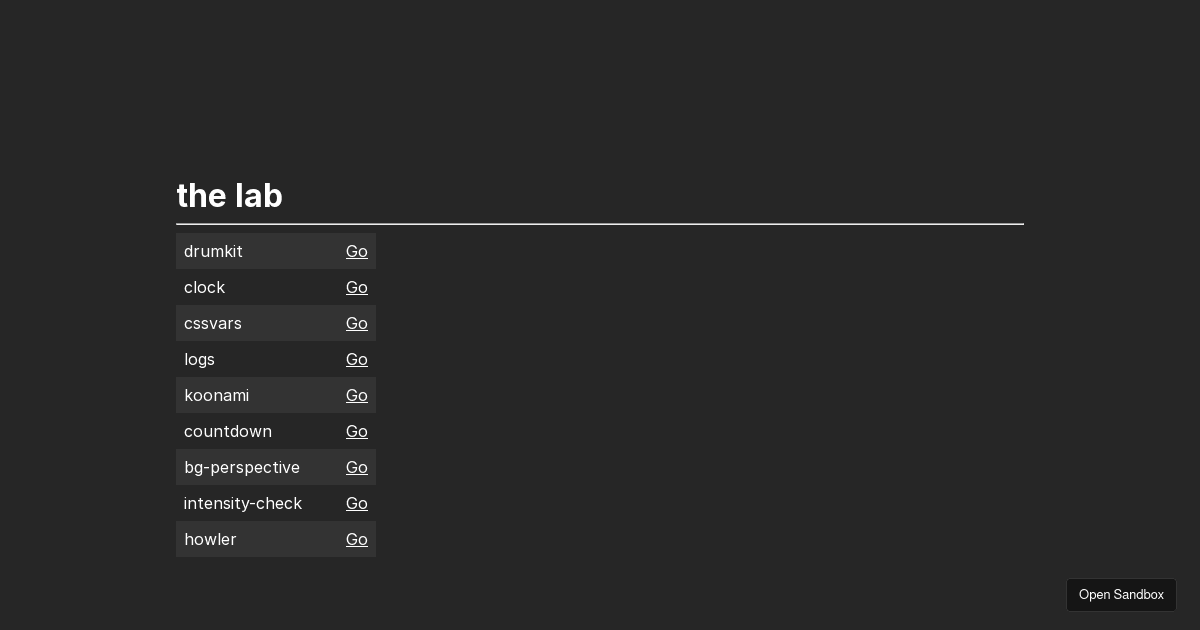Click the logs row text
This screenshot has height=630, width=1200.
(x=199, y=359)
